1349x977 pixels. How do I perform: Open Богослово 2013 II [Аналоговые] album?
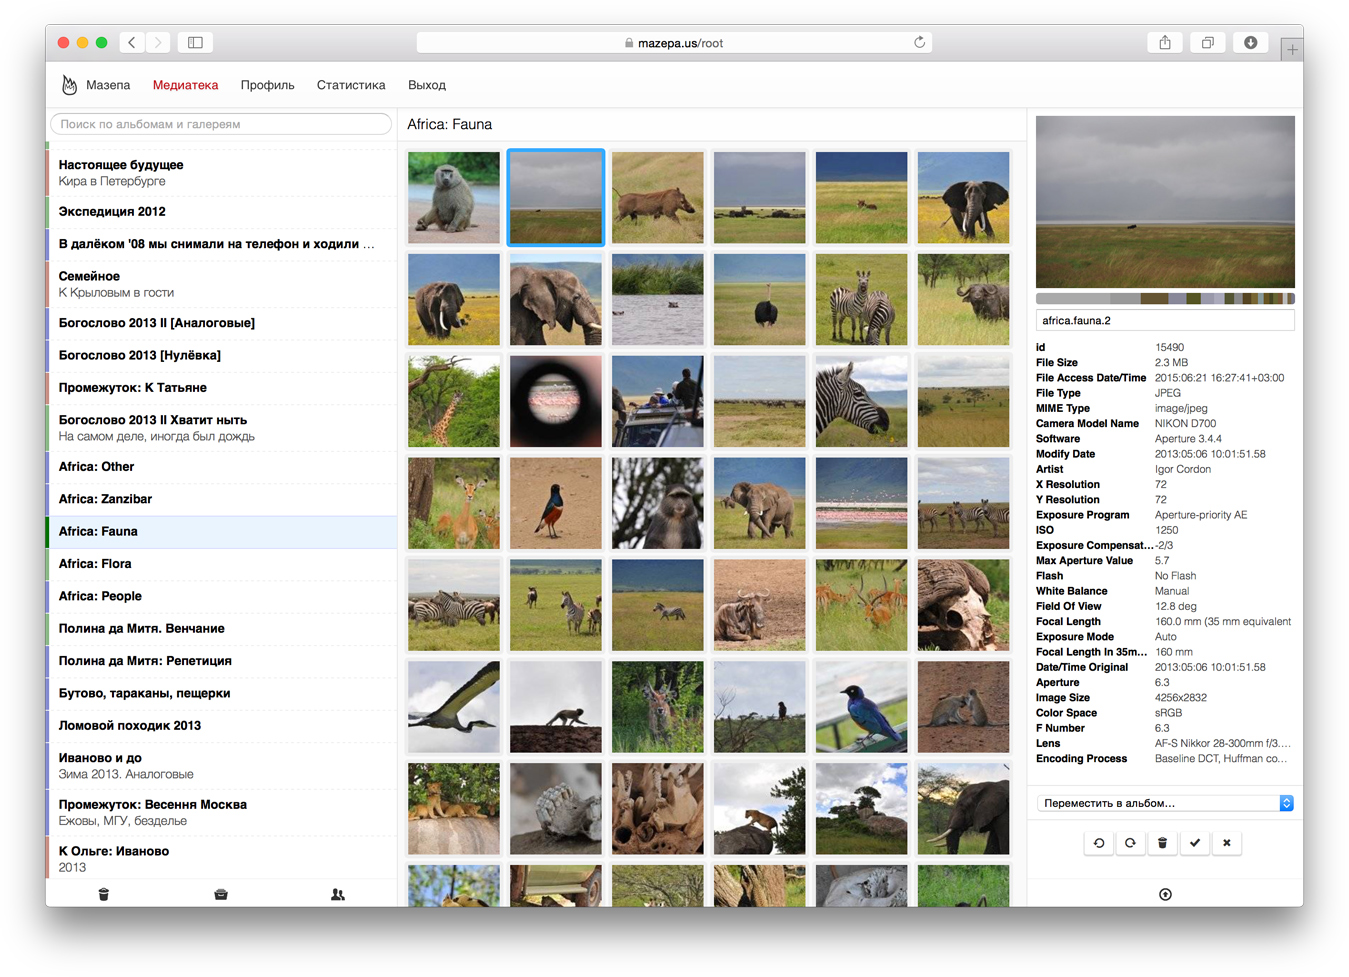point(222,323)
